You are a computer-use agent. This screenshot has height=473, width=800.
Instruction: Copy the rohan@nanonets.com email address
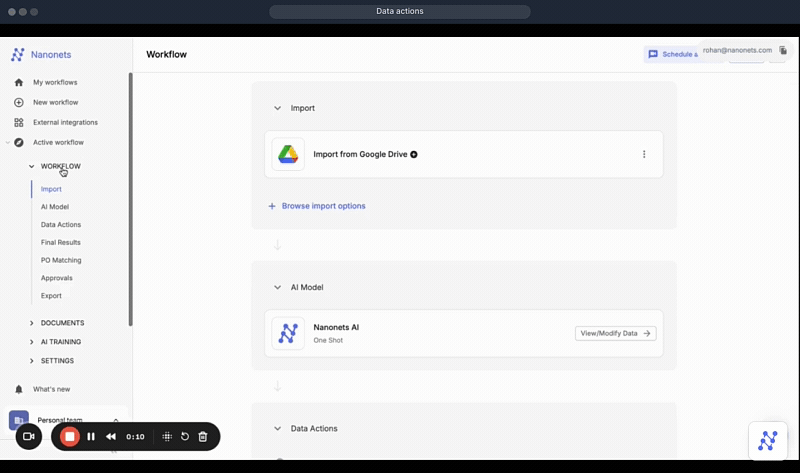783,50
